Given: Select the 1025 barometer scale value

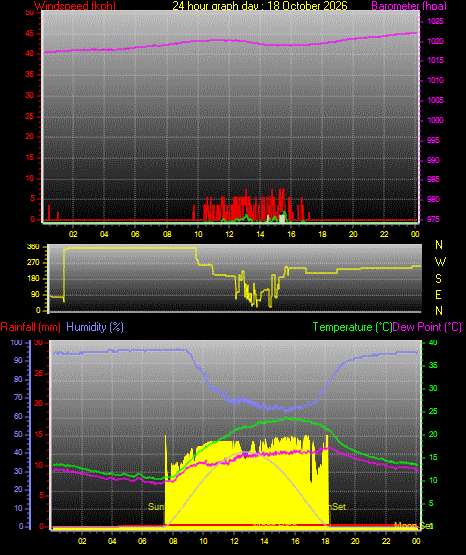Looking at the screenshot, I should point(435,22).
